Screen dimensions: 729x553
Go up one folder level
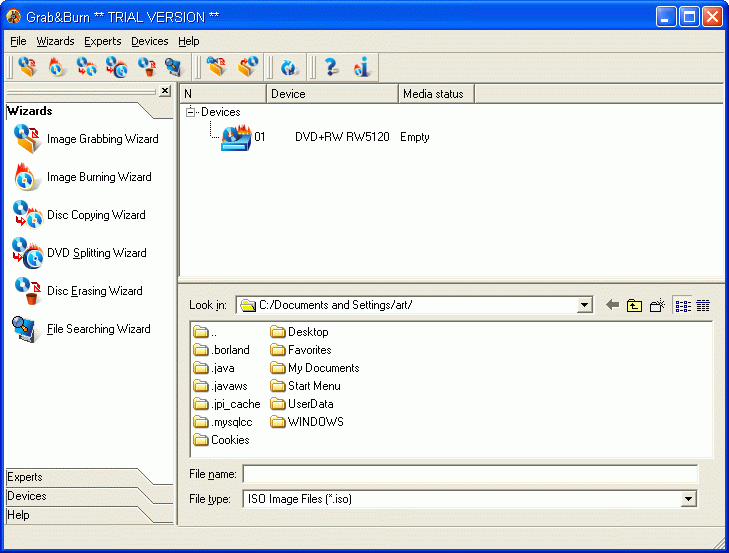point(634,305)
